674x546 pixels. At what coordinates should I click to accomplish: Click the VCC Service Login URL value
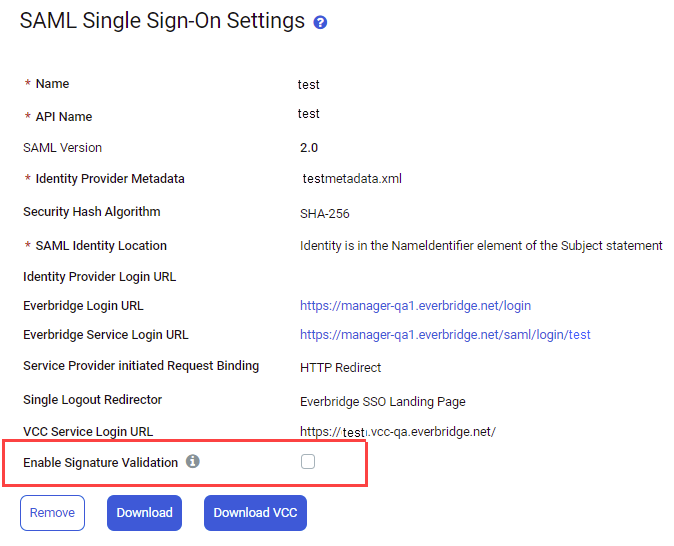tap(398, 432)
